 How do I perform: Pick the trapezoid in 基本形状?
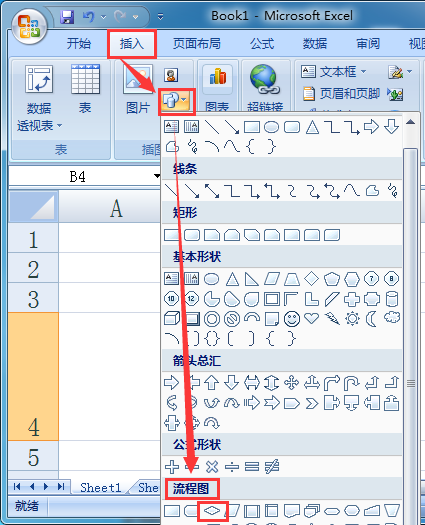[292, 279]
